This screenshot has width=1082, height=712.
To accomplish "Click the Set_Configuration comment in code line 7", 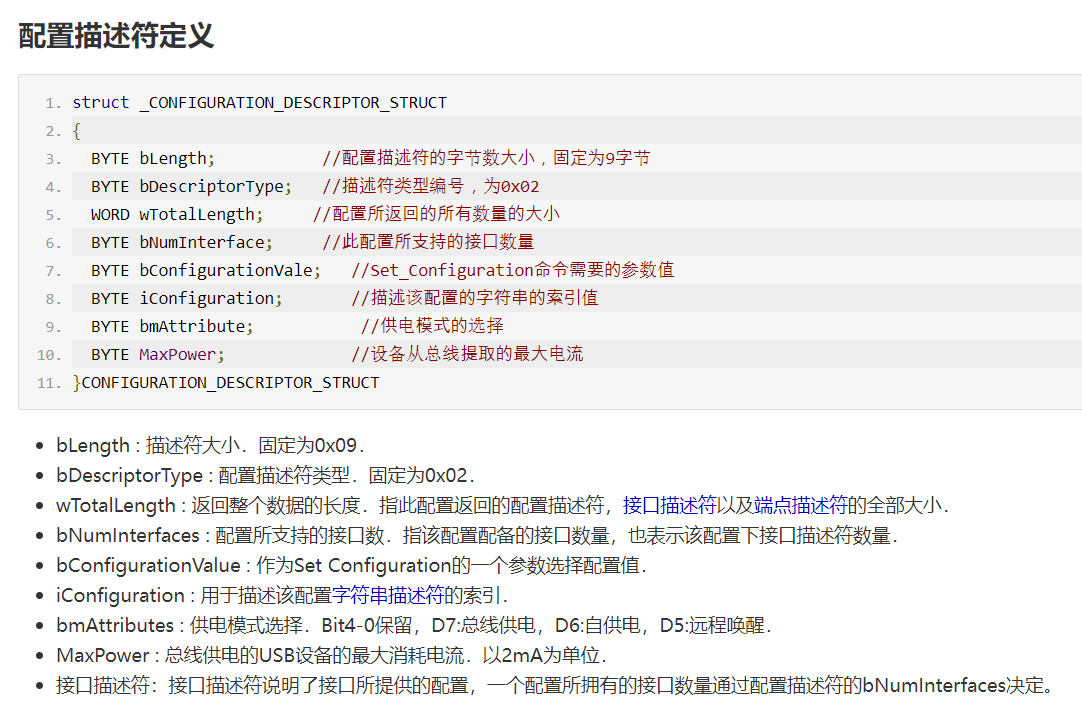I will pyautogui.click(x=512, y=270).
